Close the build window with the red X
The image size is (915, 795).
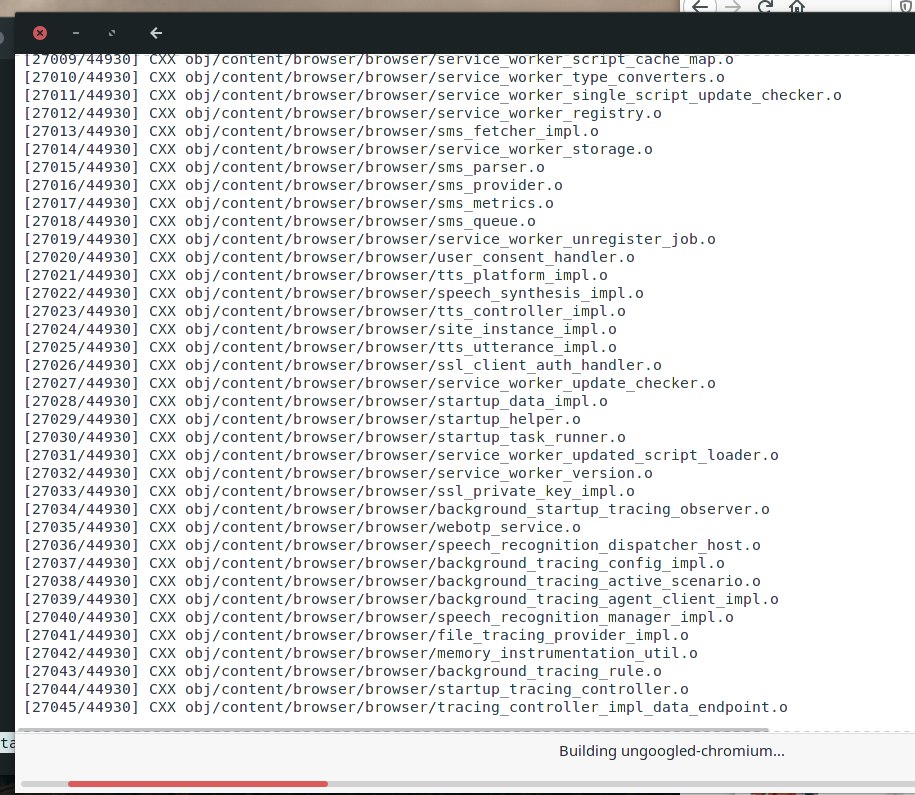tap(40, 33)
